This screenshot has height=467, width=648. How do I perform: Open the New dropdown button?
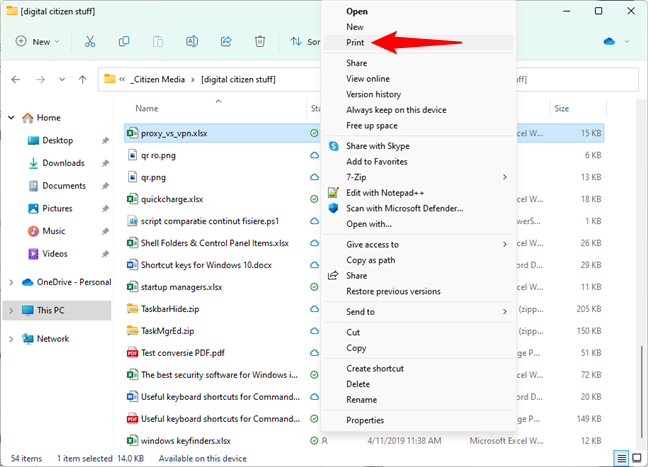pyautogui.click(x=38, y=42)
